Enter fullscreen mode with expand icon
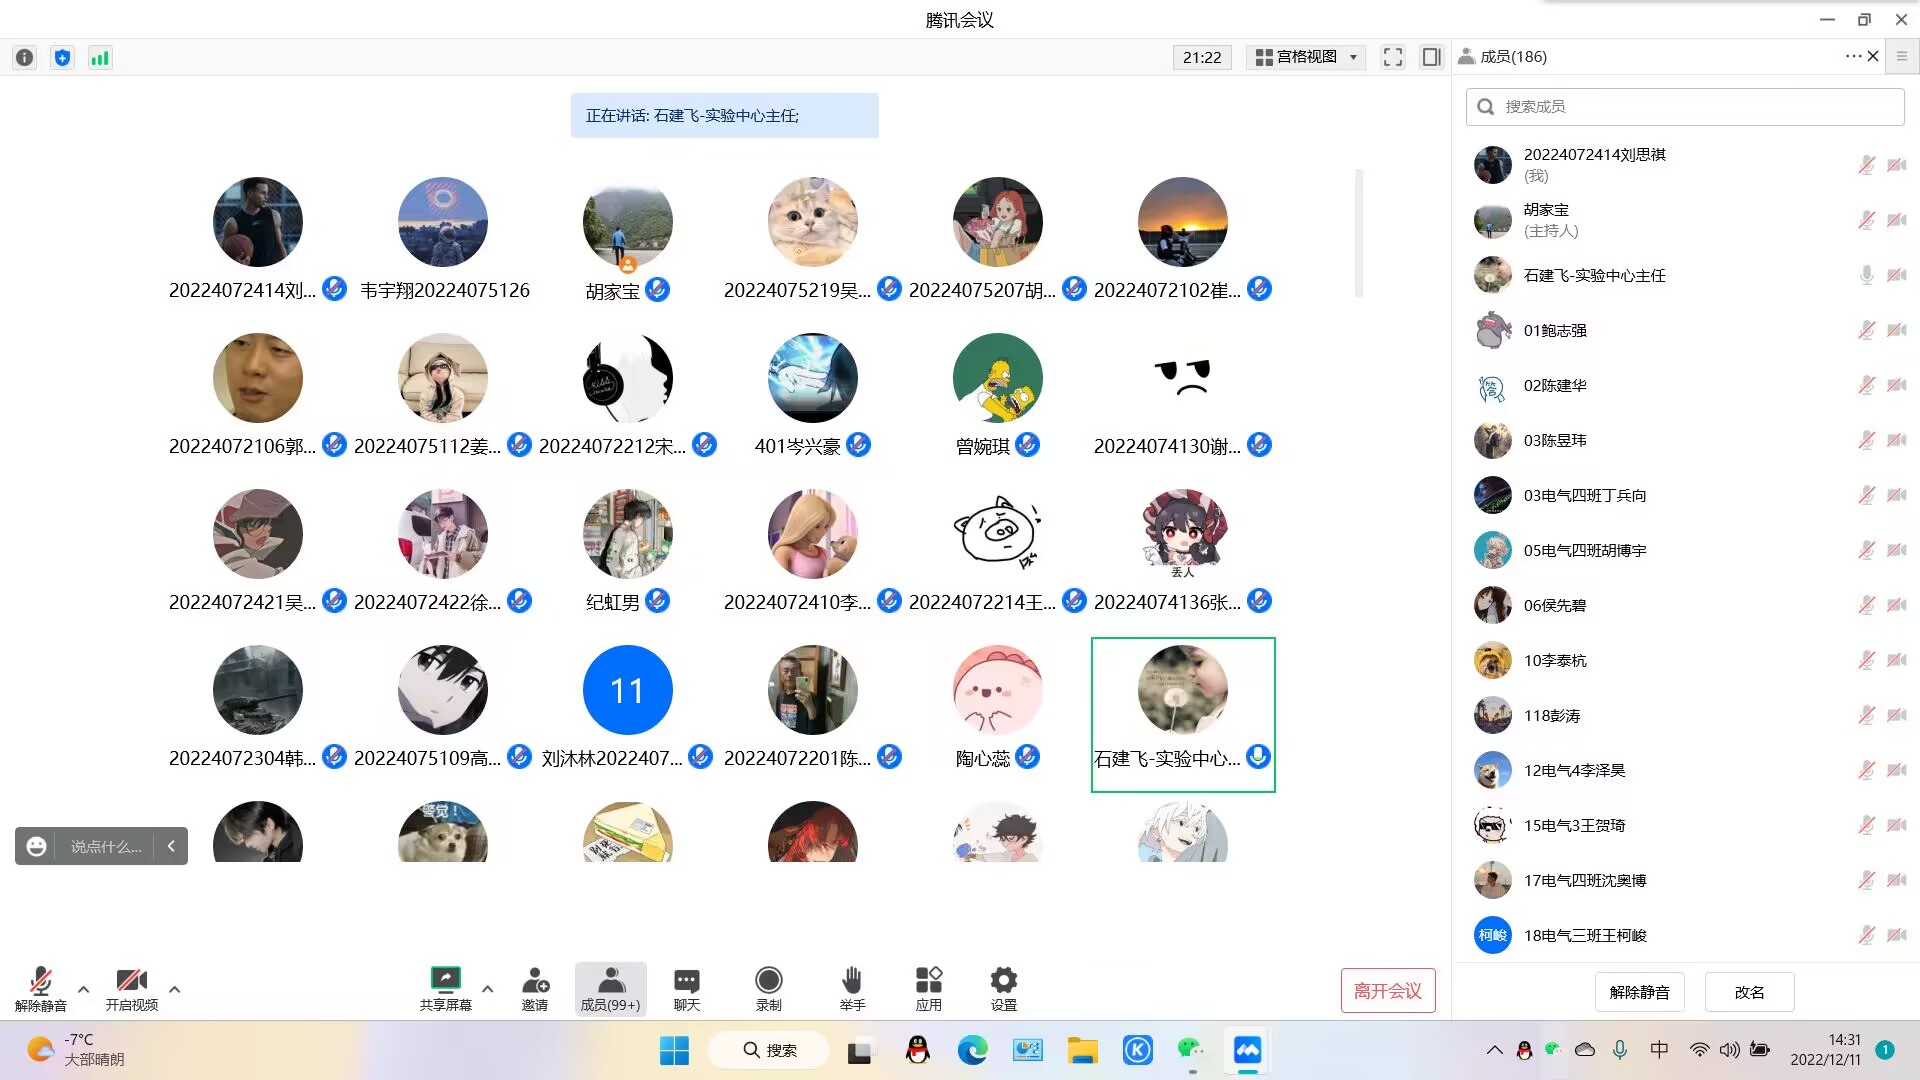 coord(1393,57)
